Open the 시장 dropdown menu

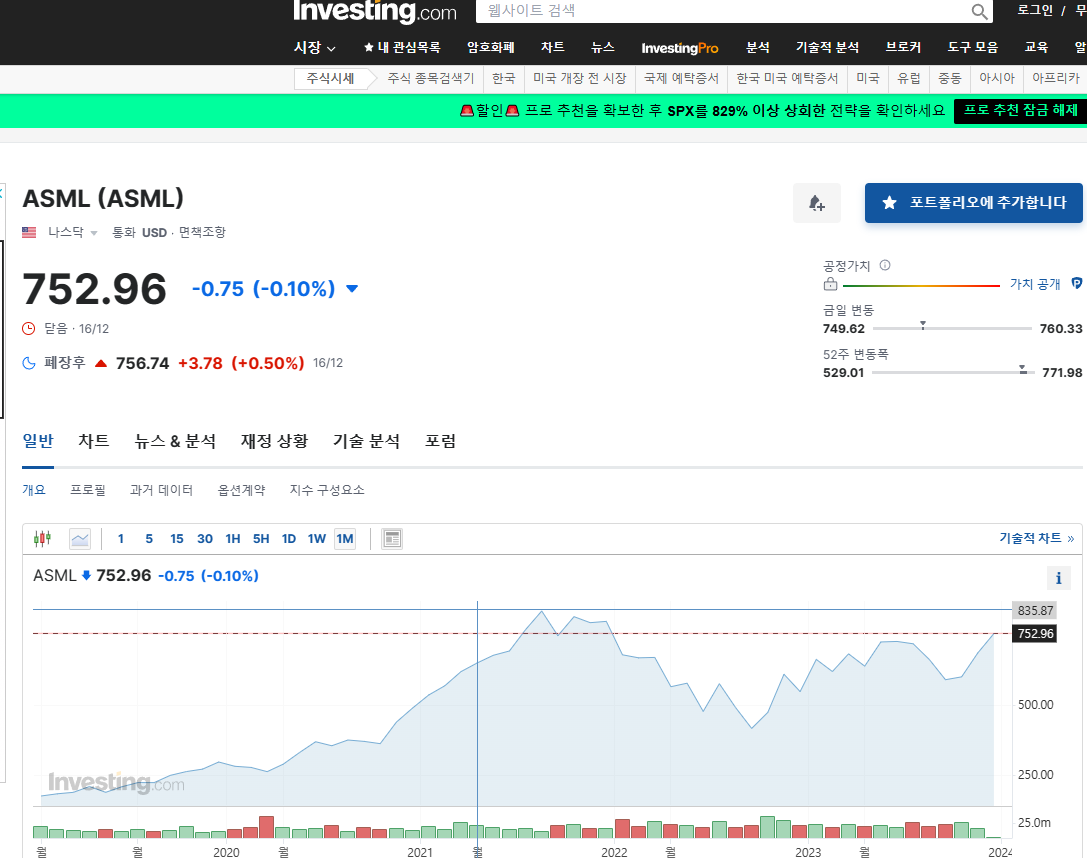click(314, 47)
